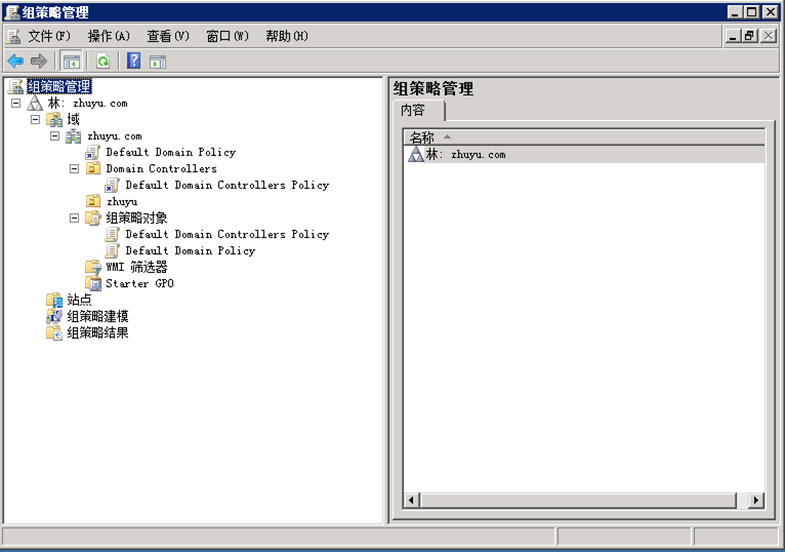Select the 组策略建模 label

[x=98, y=316]
